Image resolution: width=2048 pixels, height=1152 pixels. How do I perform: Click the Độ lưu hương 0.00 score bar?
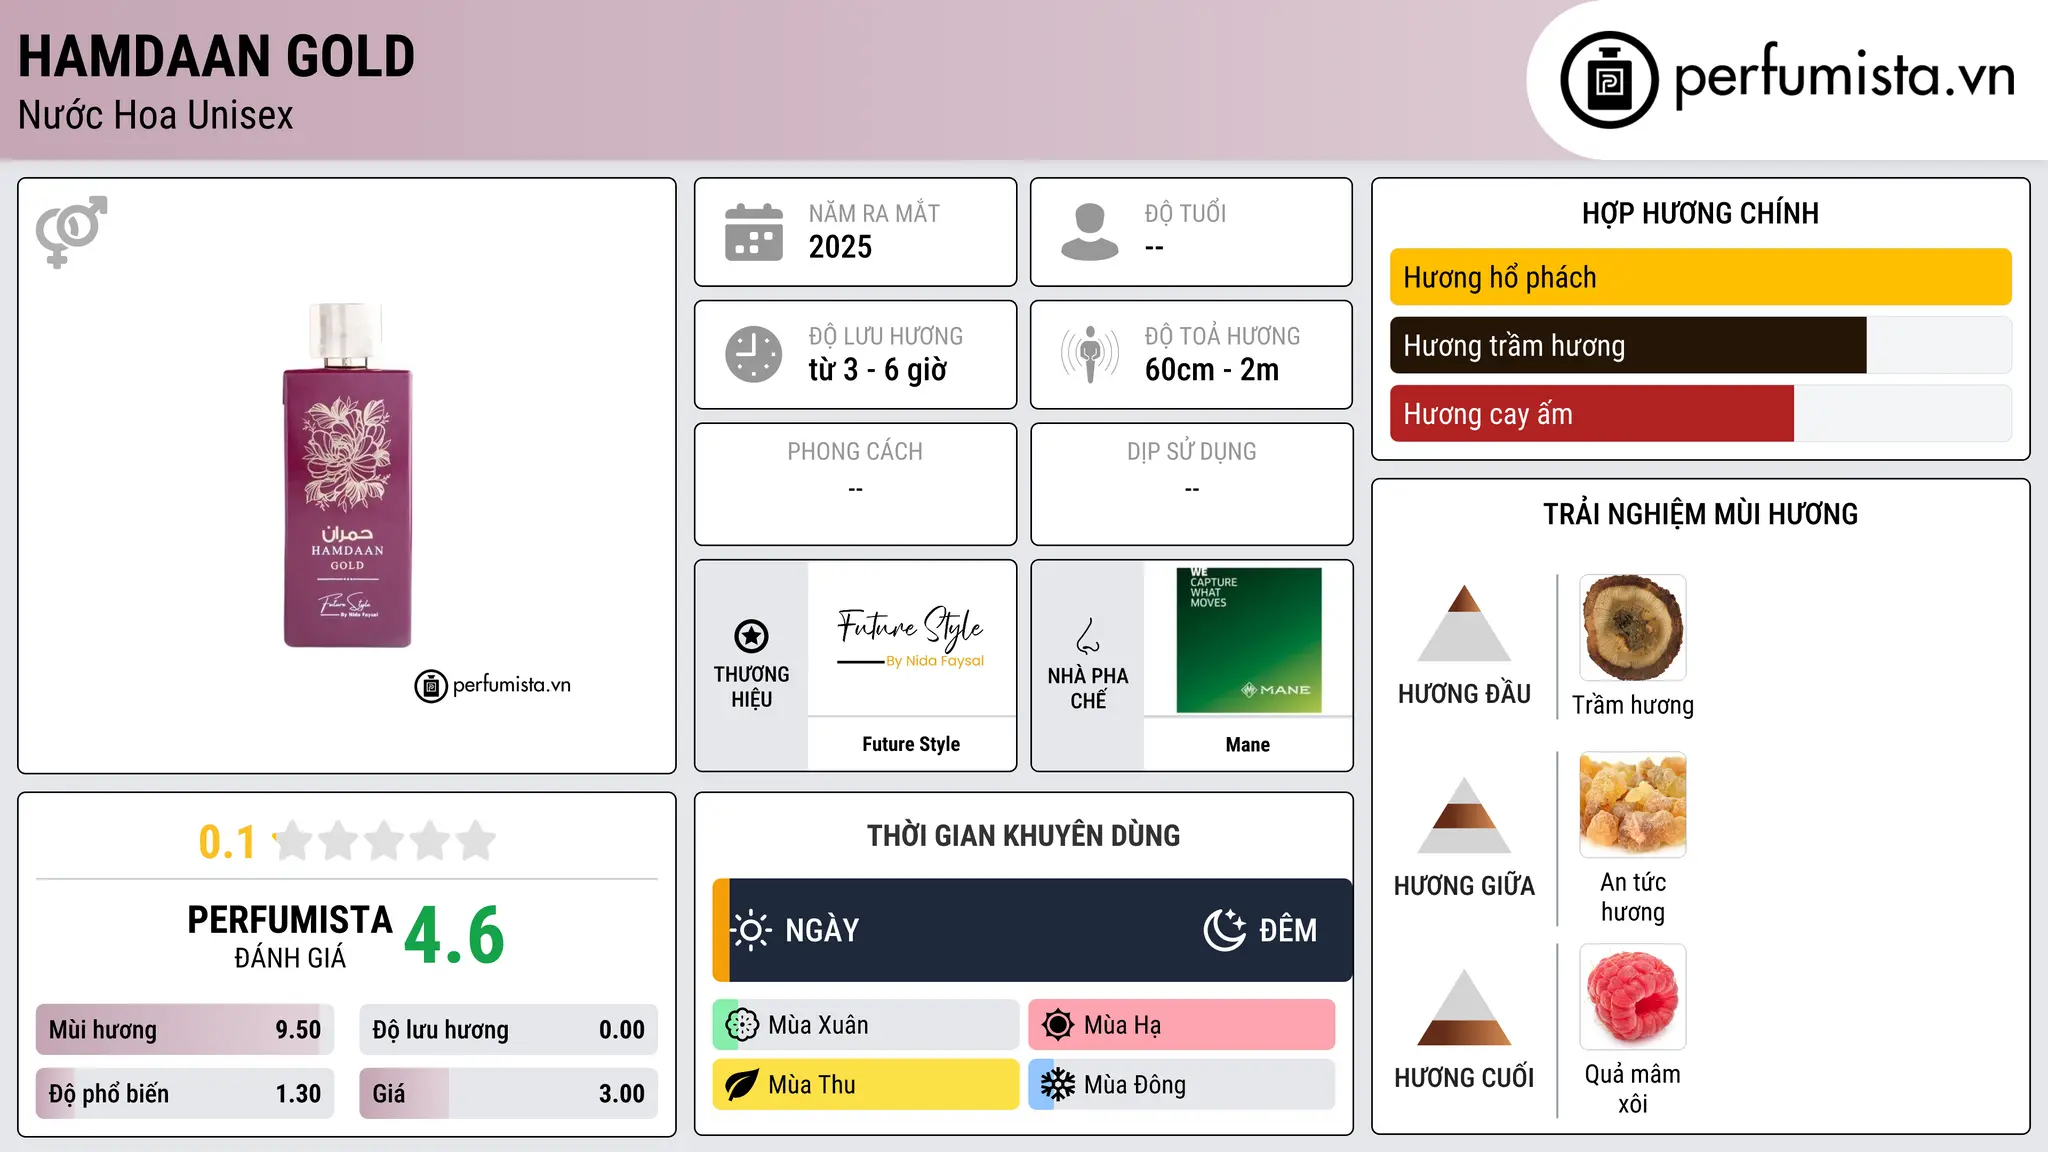point(509,1030)
